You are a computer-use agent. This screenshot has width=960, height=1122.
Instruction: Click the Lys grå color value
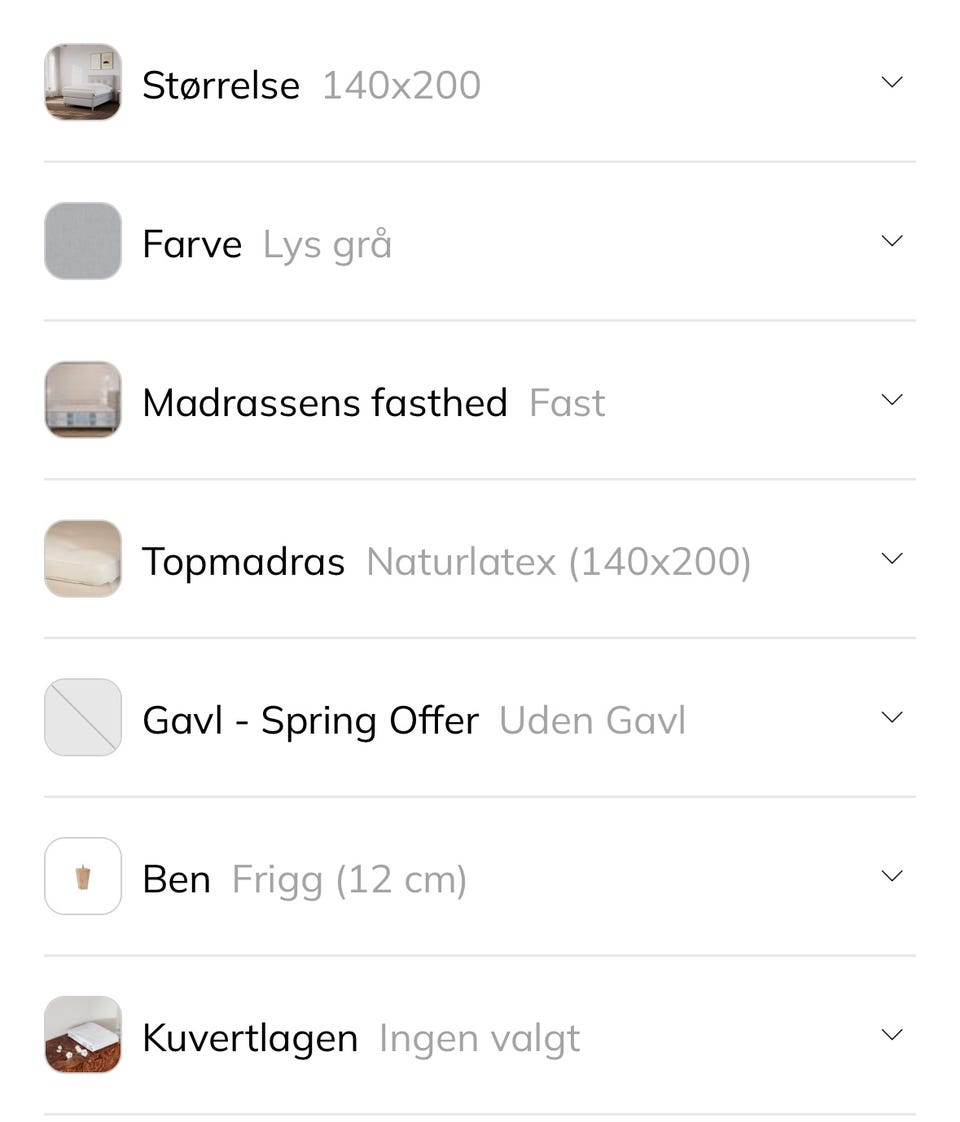click(327, 245)
